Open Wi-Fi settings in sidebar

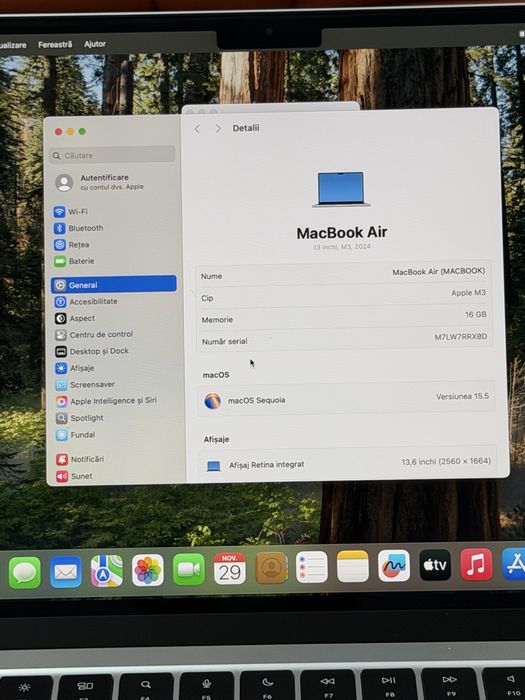coord(71,212)
